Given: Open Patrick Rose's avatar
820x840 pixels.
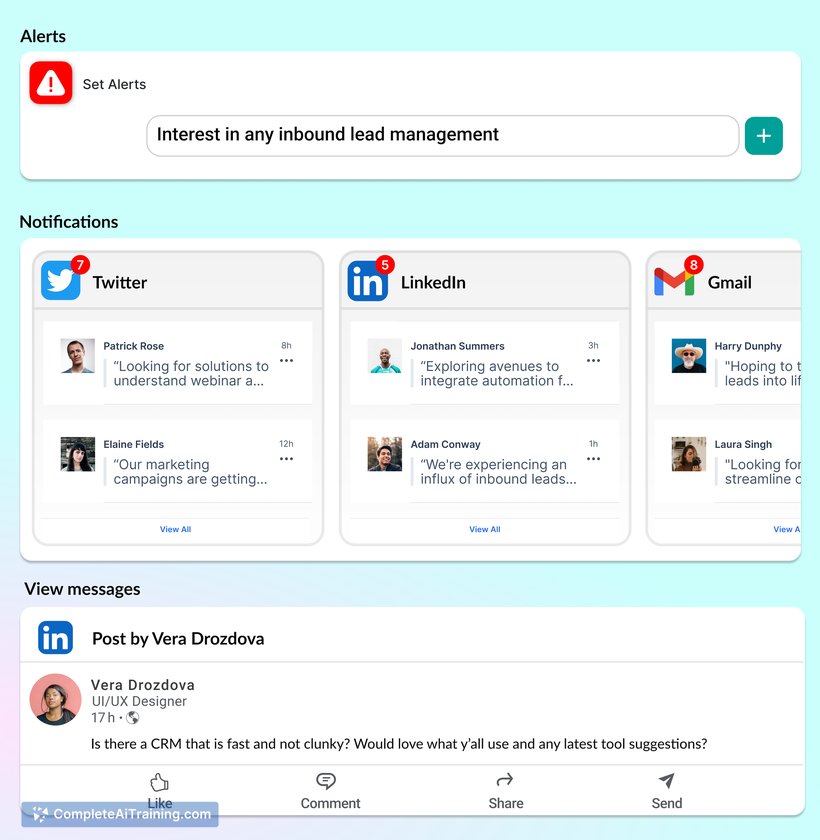Looking at the screenshot, I should [x=78, y=356].
